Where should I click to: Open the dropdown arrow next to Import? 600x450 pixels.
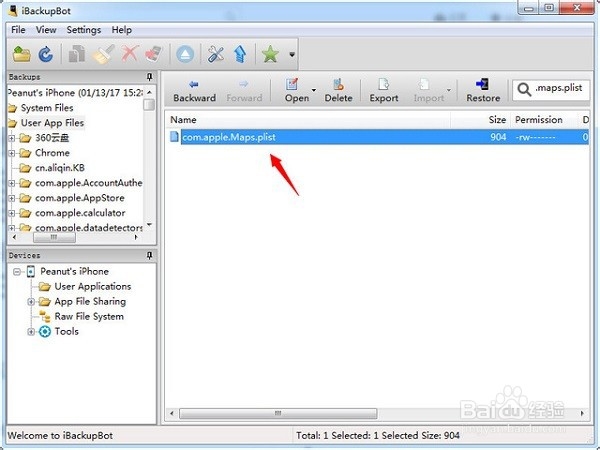pyautogui.click(x=448, y=90)
